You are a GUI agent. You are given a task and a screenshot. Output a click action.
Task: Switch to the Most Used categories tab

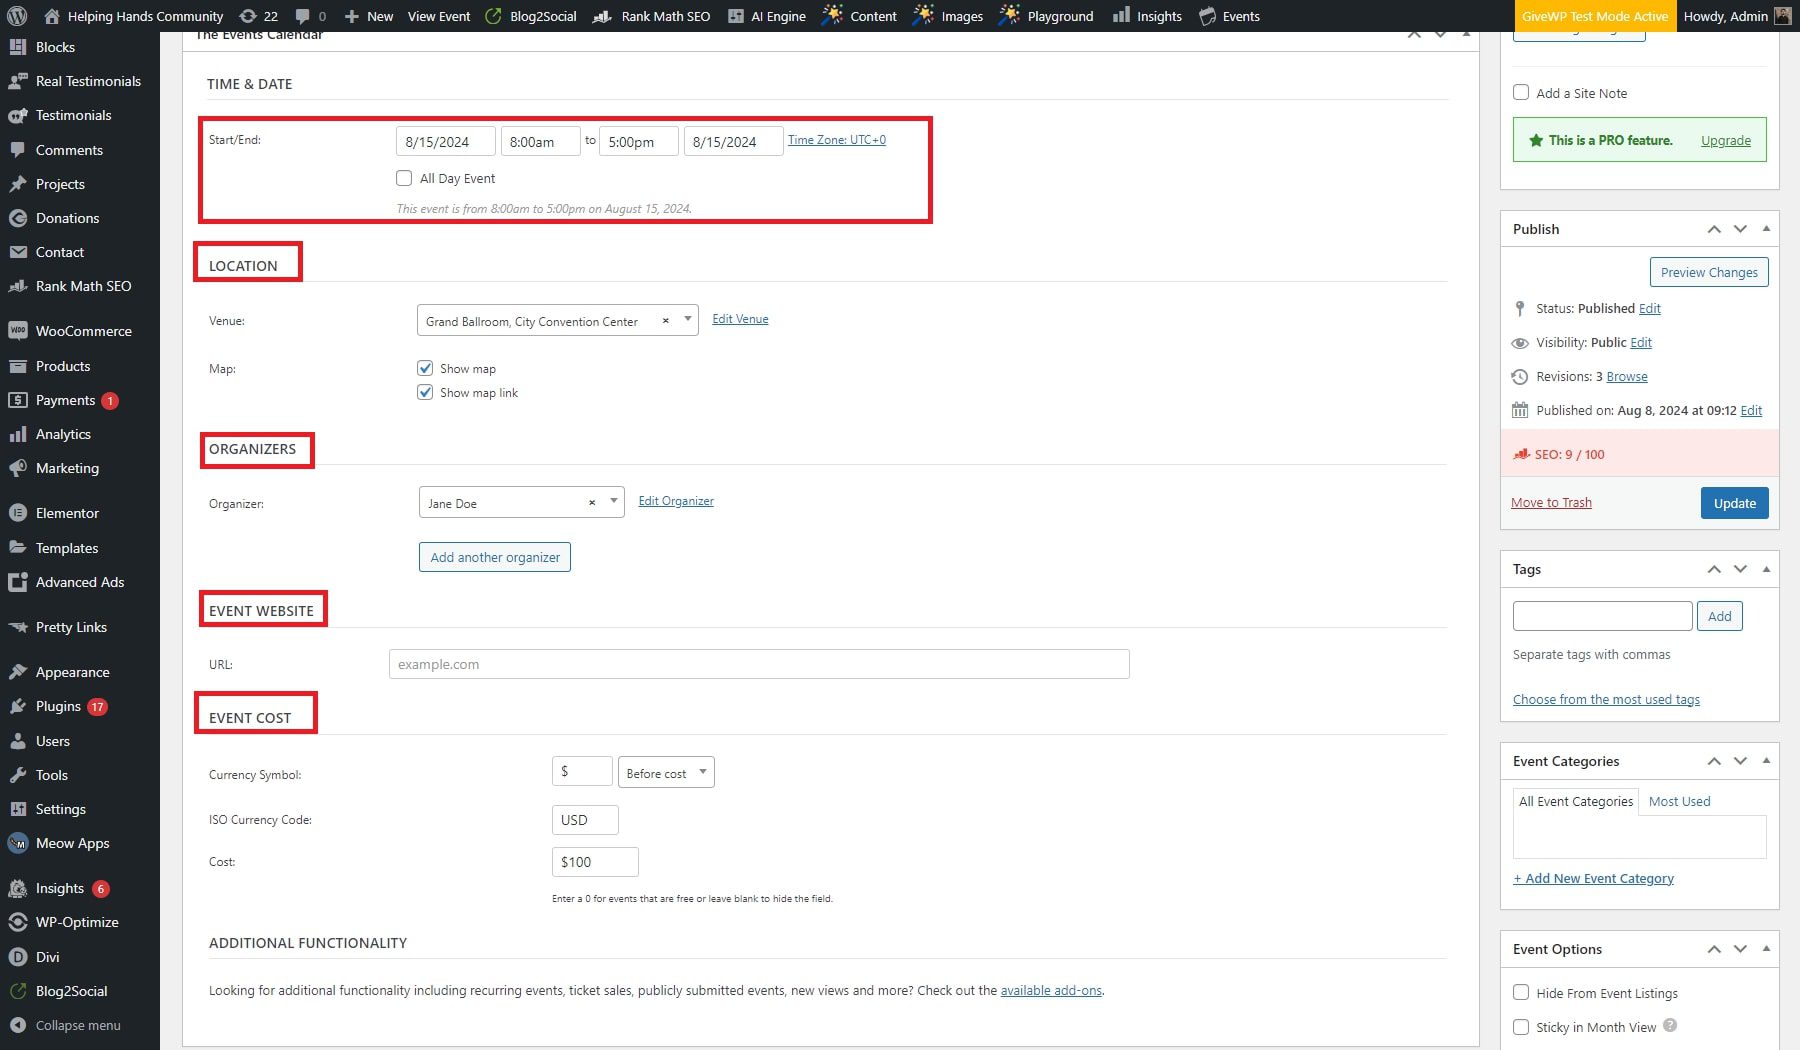1679,801
